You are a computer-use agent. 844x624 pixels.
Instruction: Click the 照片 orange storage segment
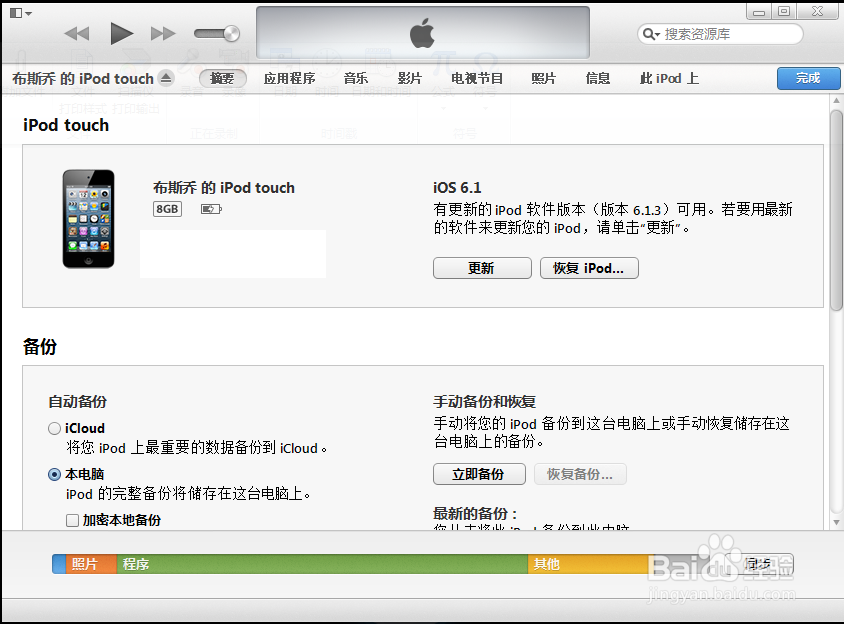click(x=91, y=564)
